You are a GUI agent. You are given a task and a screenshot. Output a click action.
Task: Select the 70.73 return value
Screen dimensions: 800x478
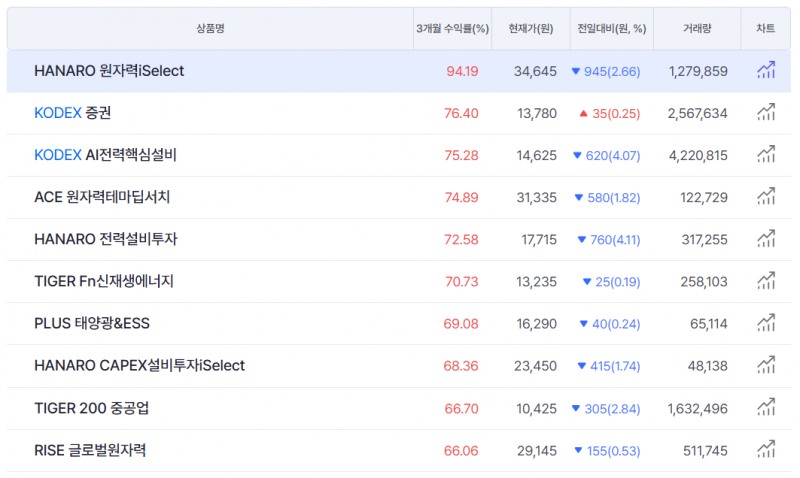(462, 282)
